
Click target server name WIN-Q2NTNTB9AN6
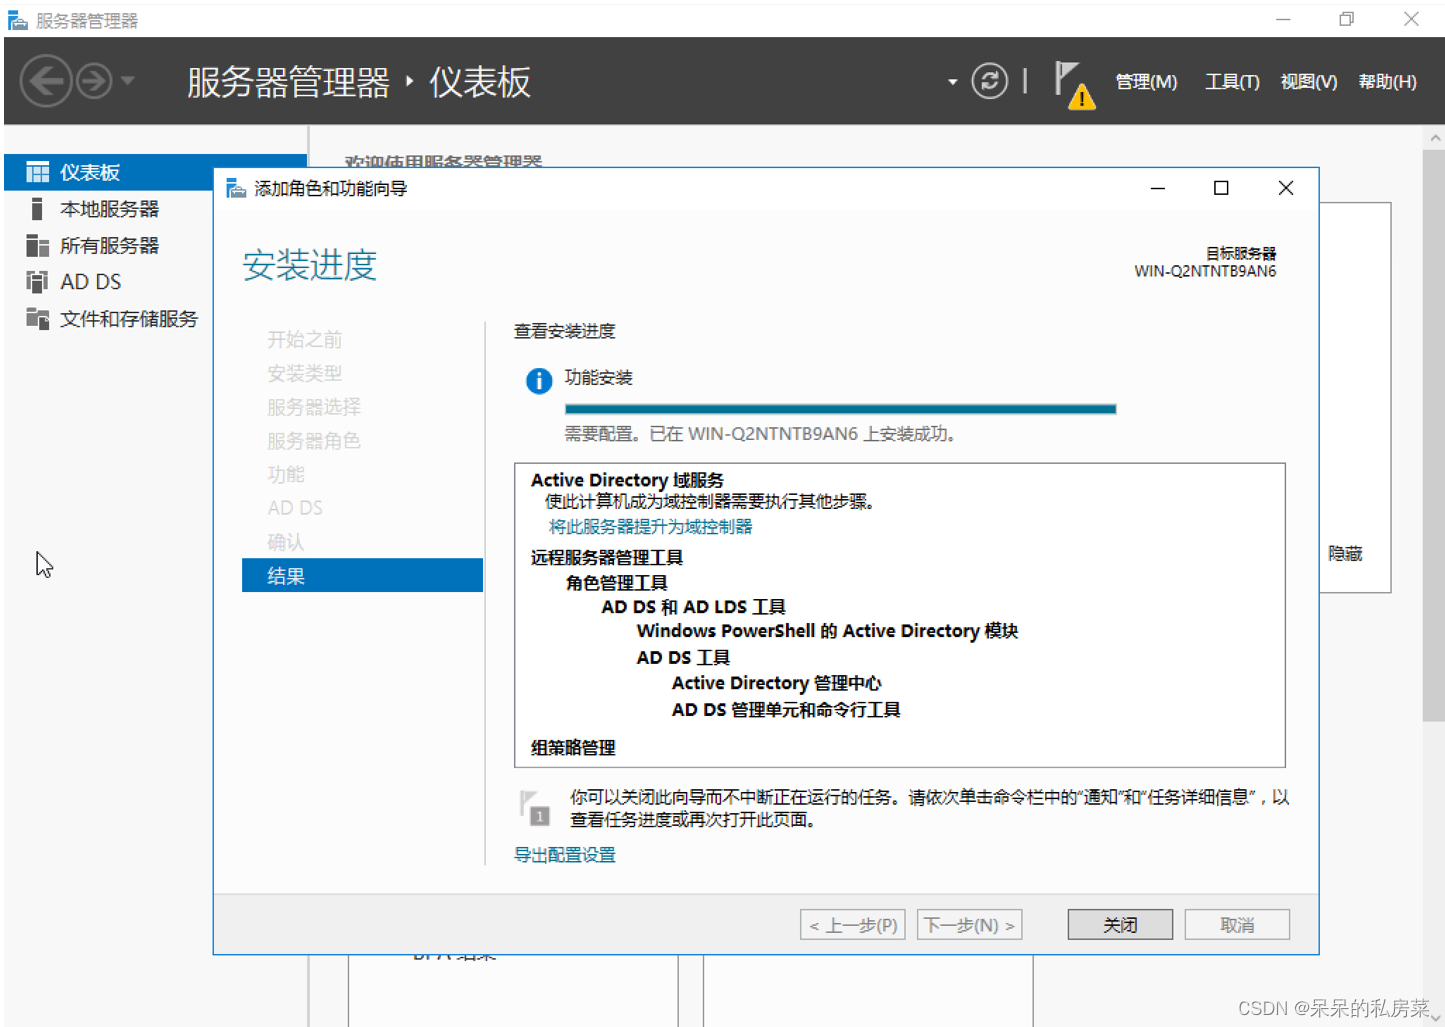[x=1205, y=271]
